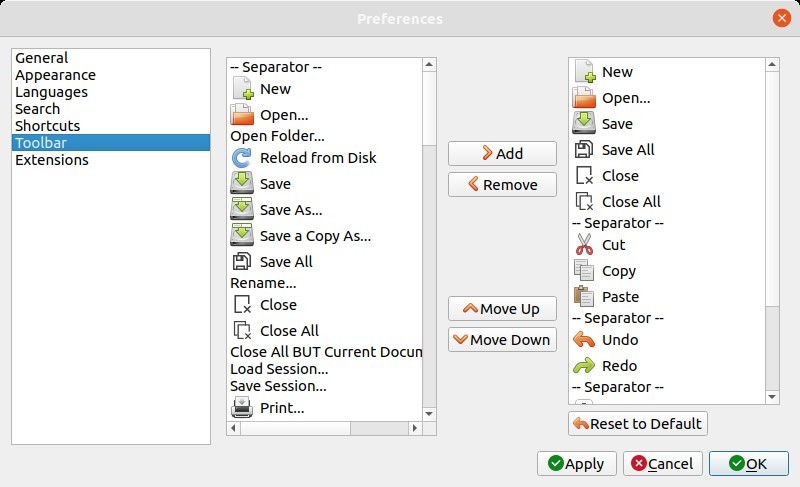This screenshot has width=800, height=487.
Task: Click the Copy icon in current toolbar list
Action: (584, 271)
